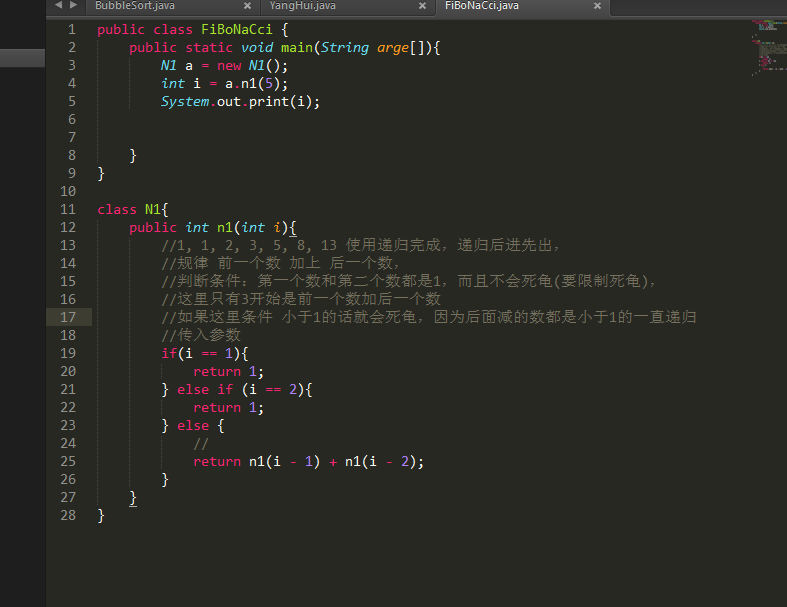The width and height of the screenshot is (787, 607).
Task: Click line number 1 in the gutter
Action: [72, 30]
